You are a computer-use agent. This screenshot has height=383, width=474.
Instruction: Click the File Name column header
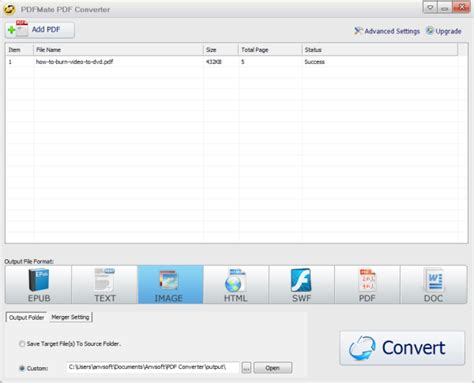[x=118, y=50]
